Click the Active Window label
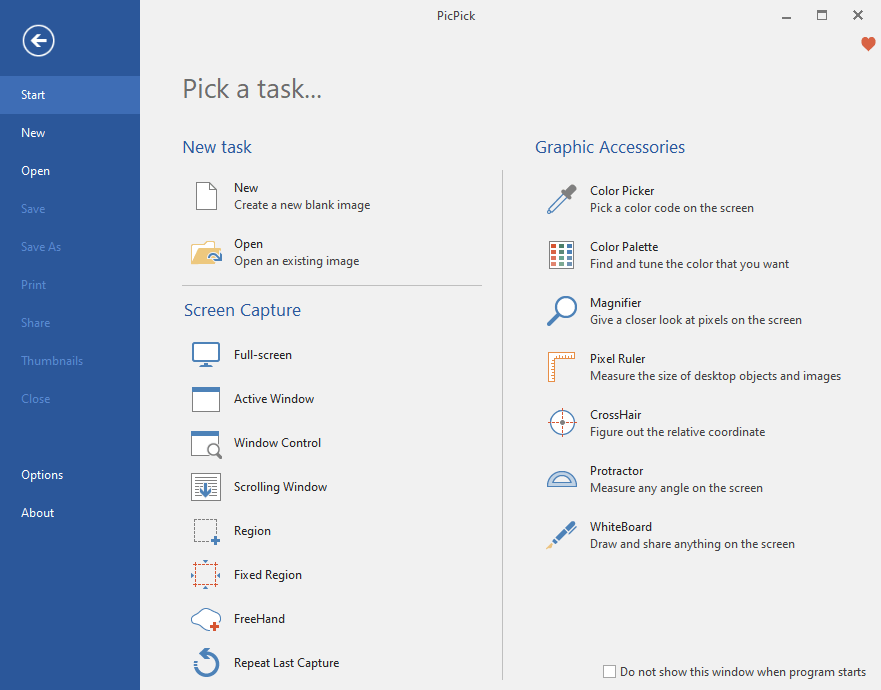The height and width of the screenshot is (690, 881). point(274,399)
